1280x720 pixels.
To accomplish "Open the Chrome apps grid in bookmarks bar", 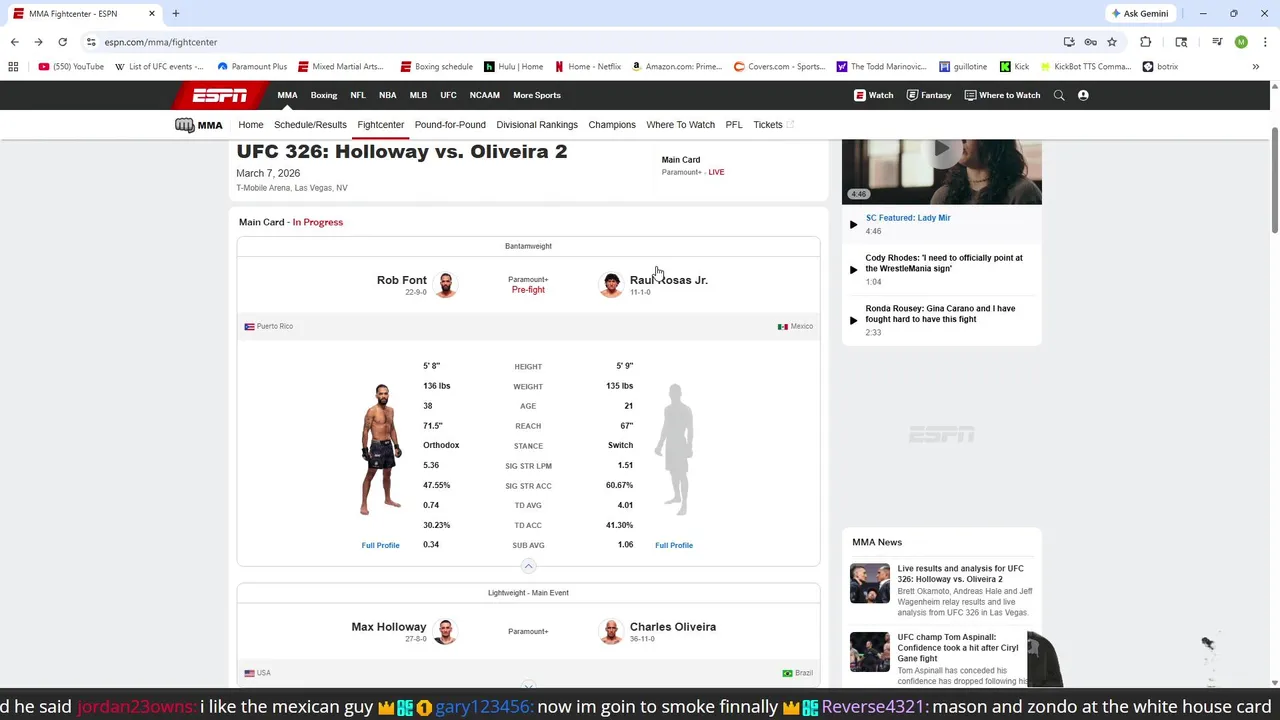I will [x=13, y=67].
